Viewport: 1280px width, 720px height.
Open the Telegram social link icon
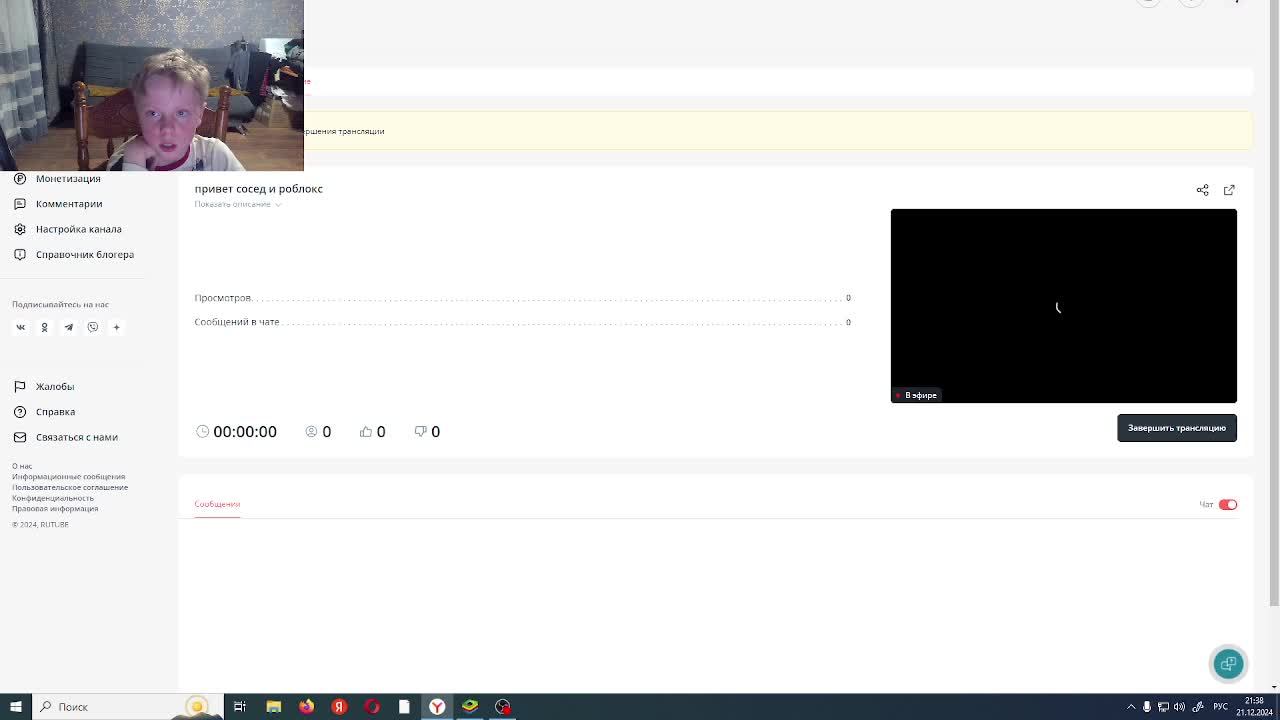click(68, 327)
